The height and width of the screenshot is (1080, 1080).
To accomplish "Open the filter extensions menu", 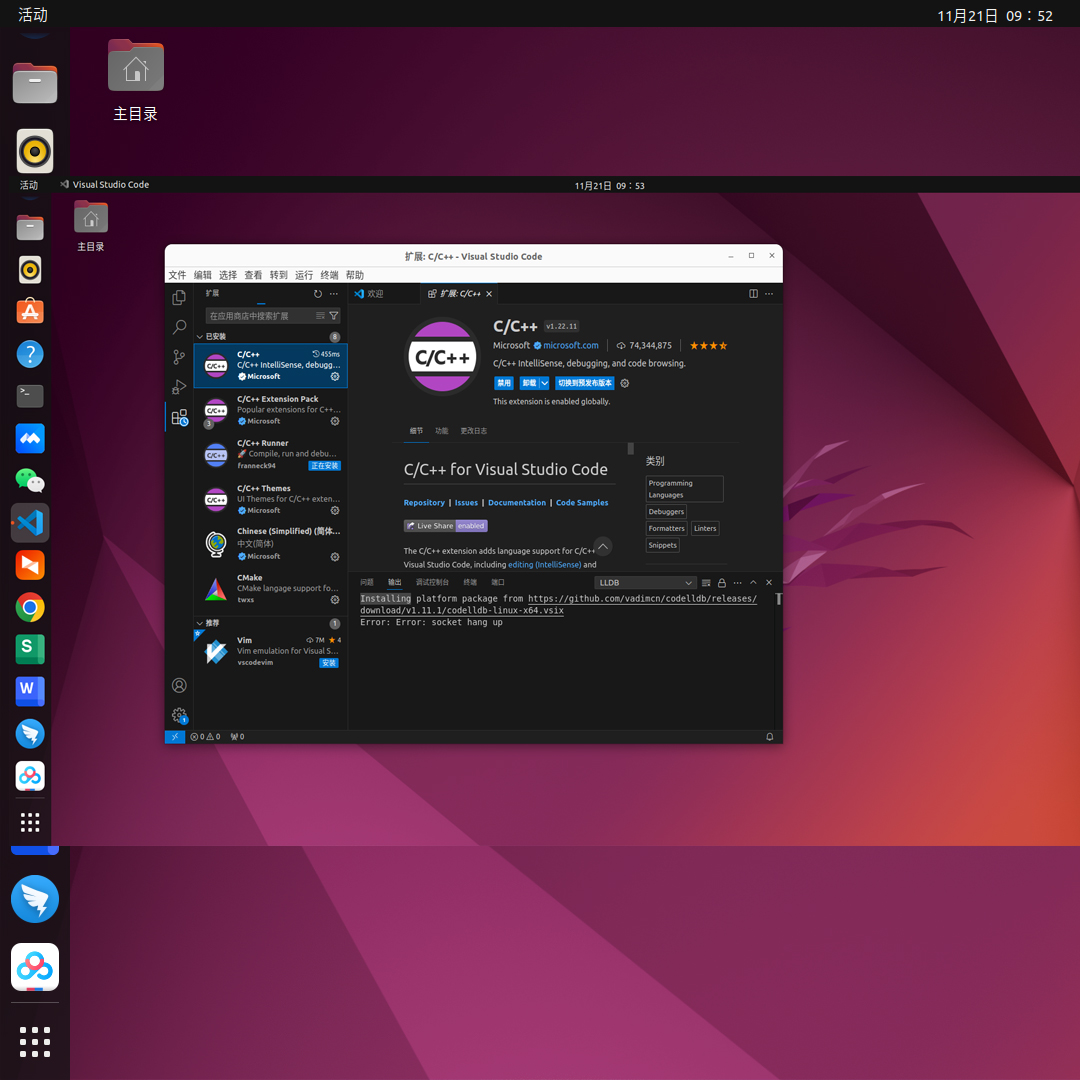I will click(x=334, y=315).
